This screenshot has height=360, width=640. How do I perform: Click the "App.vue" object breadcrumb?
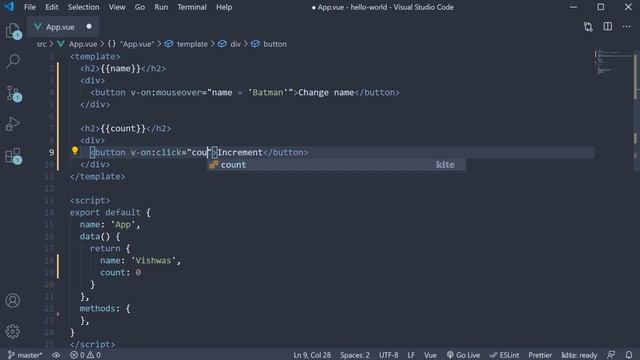[131, 44]
